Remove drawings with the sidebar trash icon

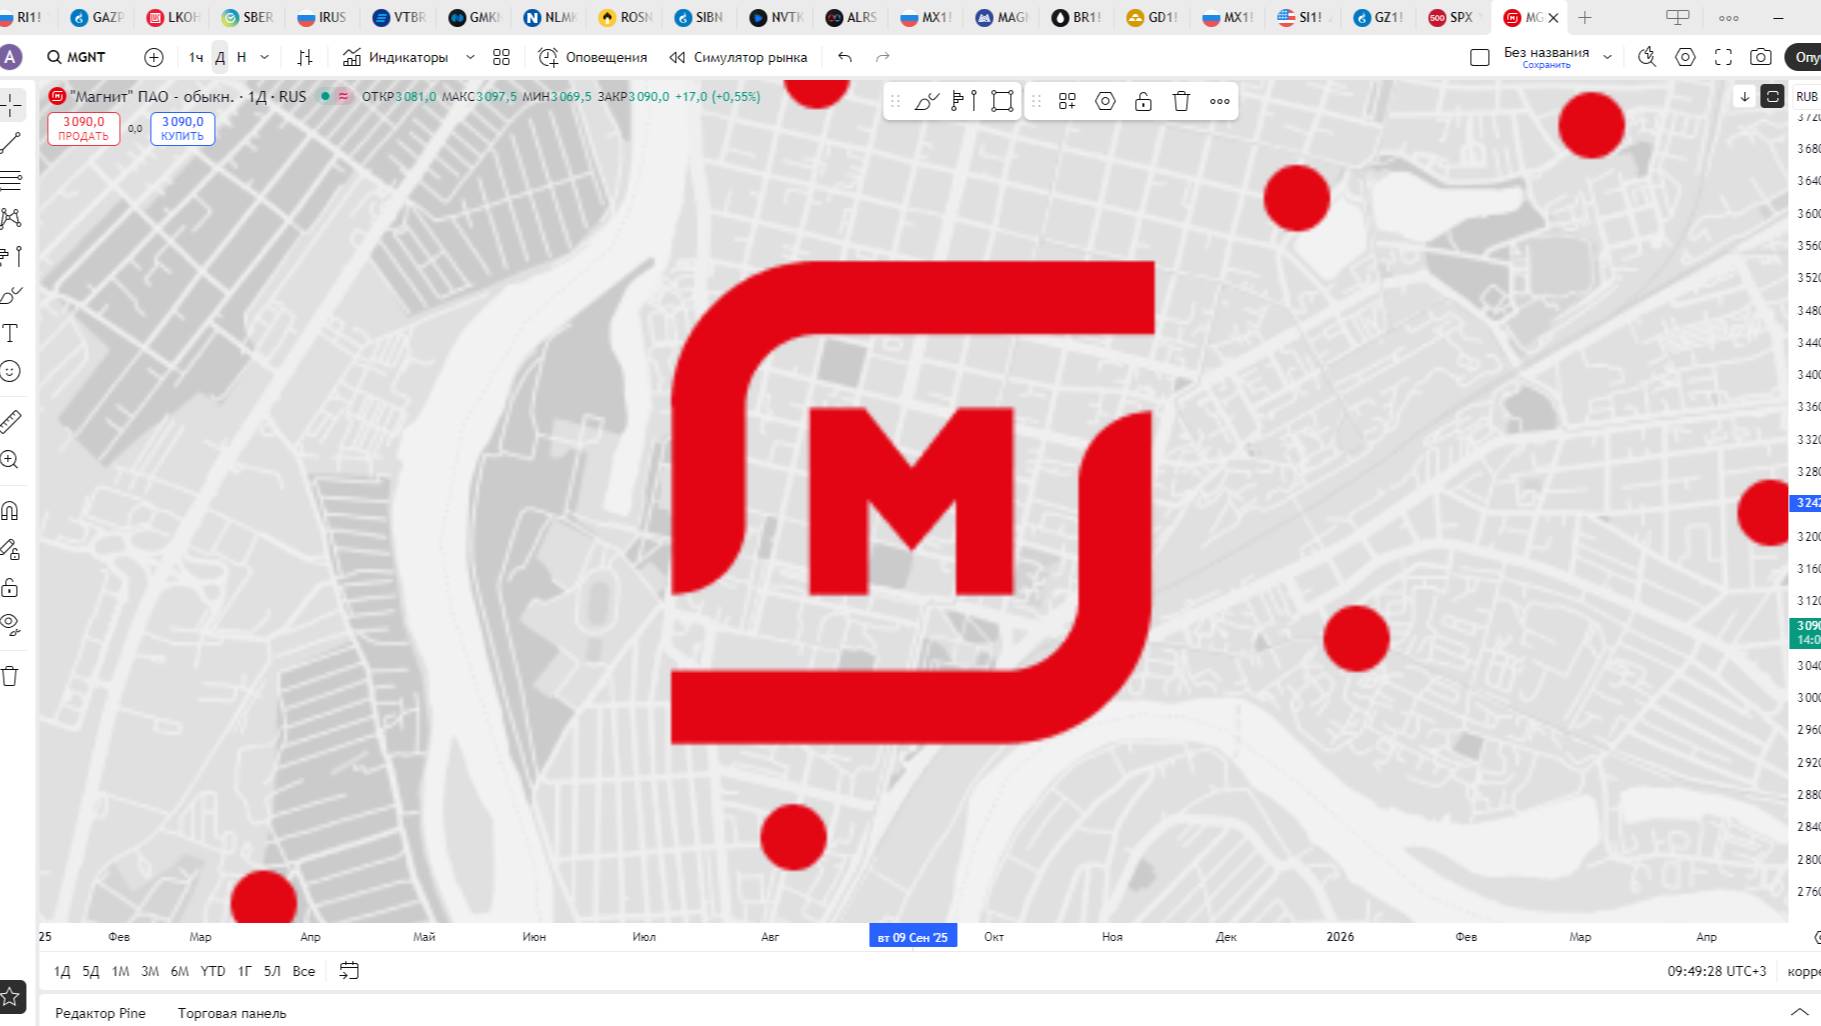(x=11, y=676)
